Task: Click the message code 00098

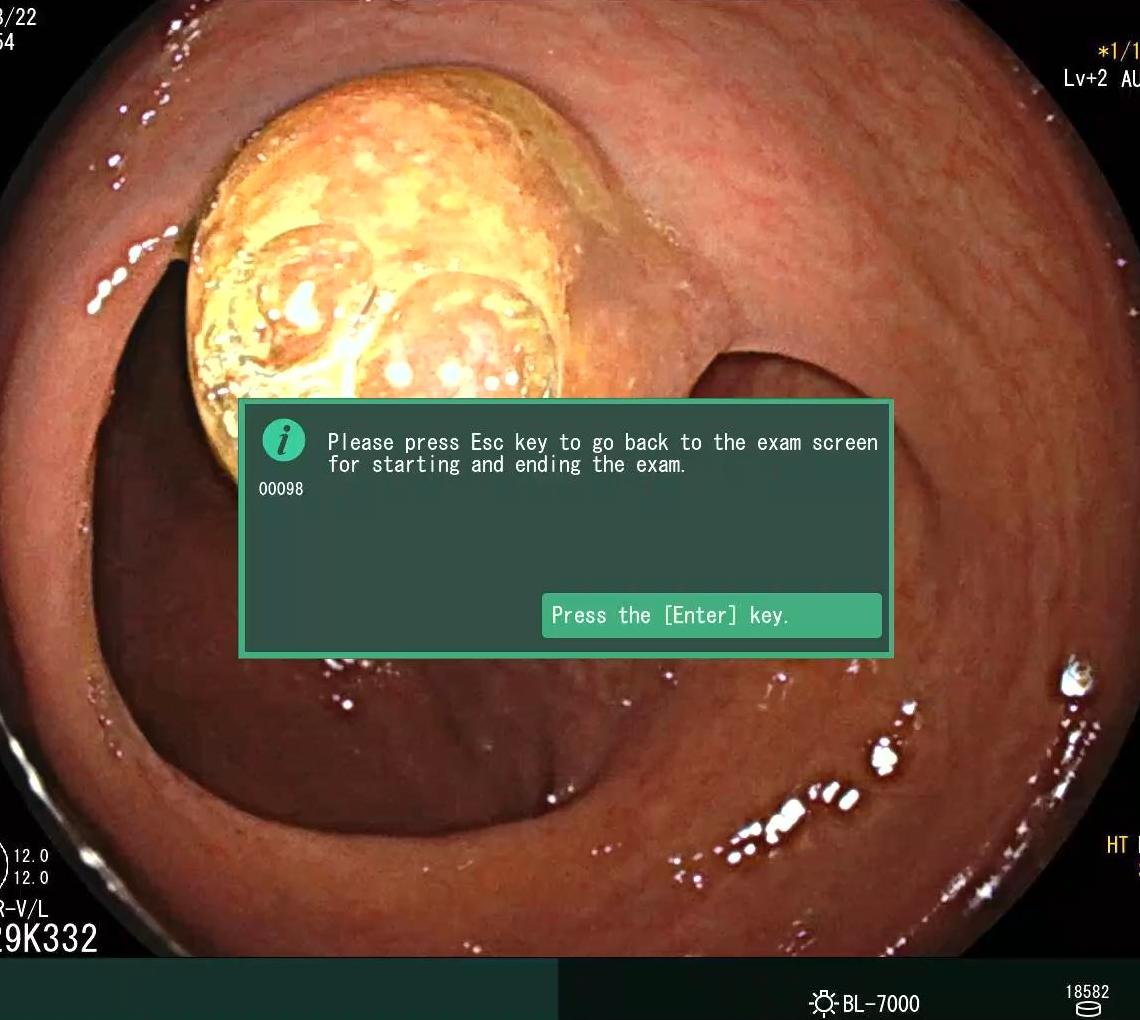Action: 281,489
